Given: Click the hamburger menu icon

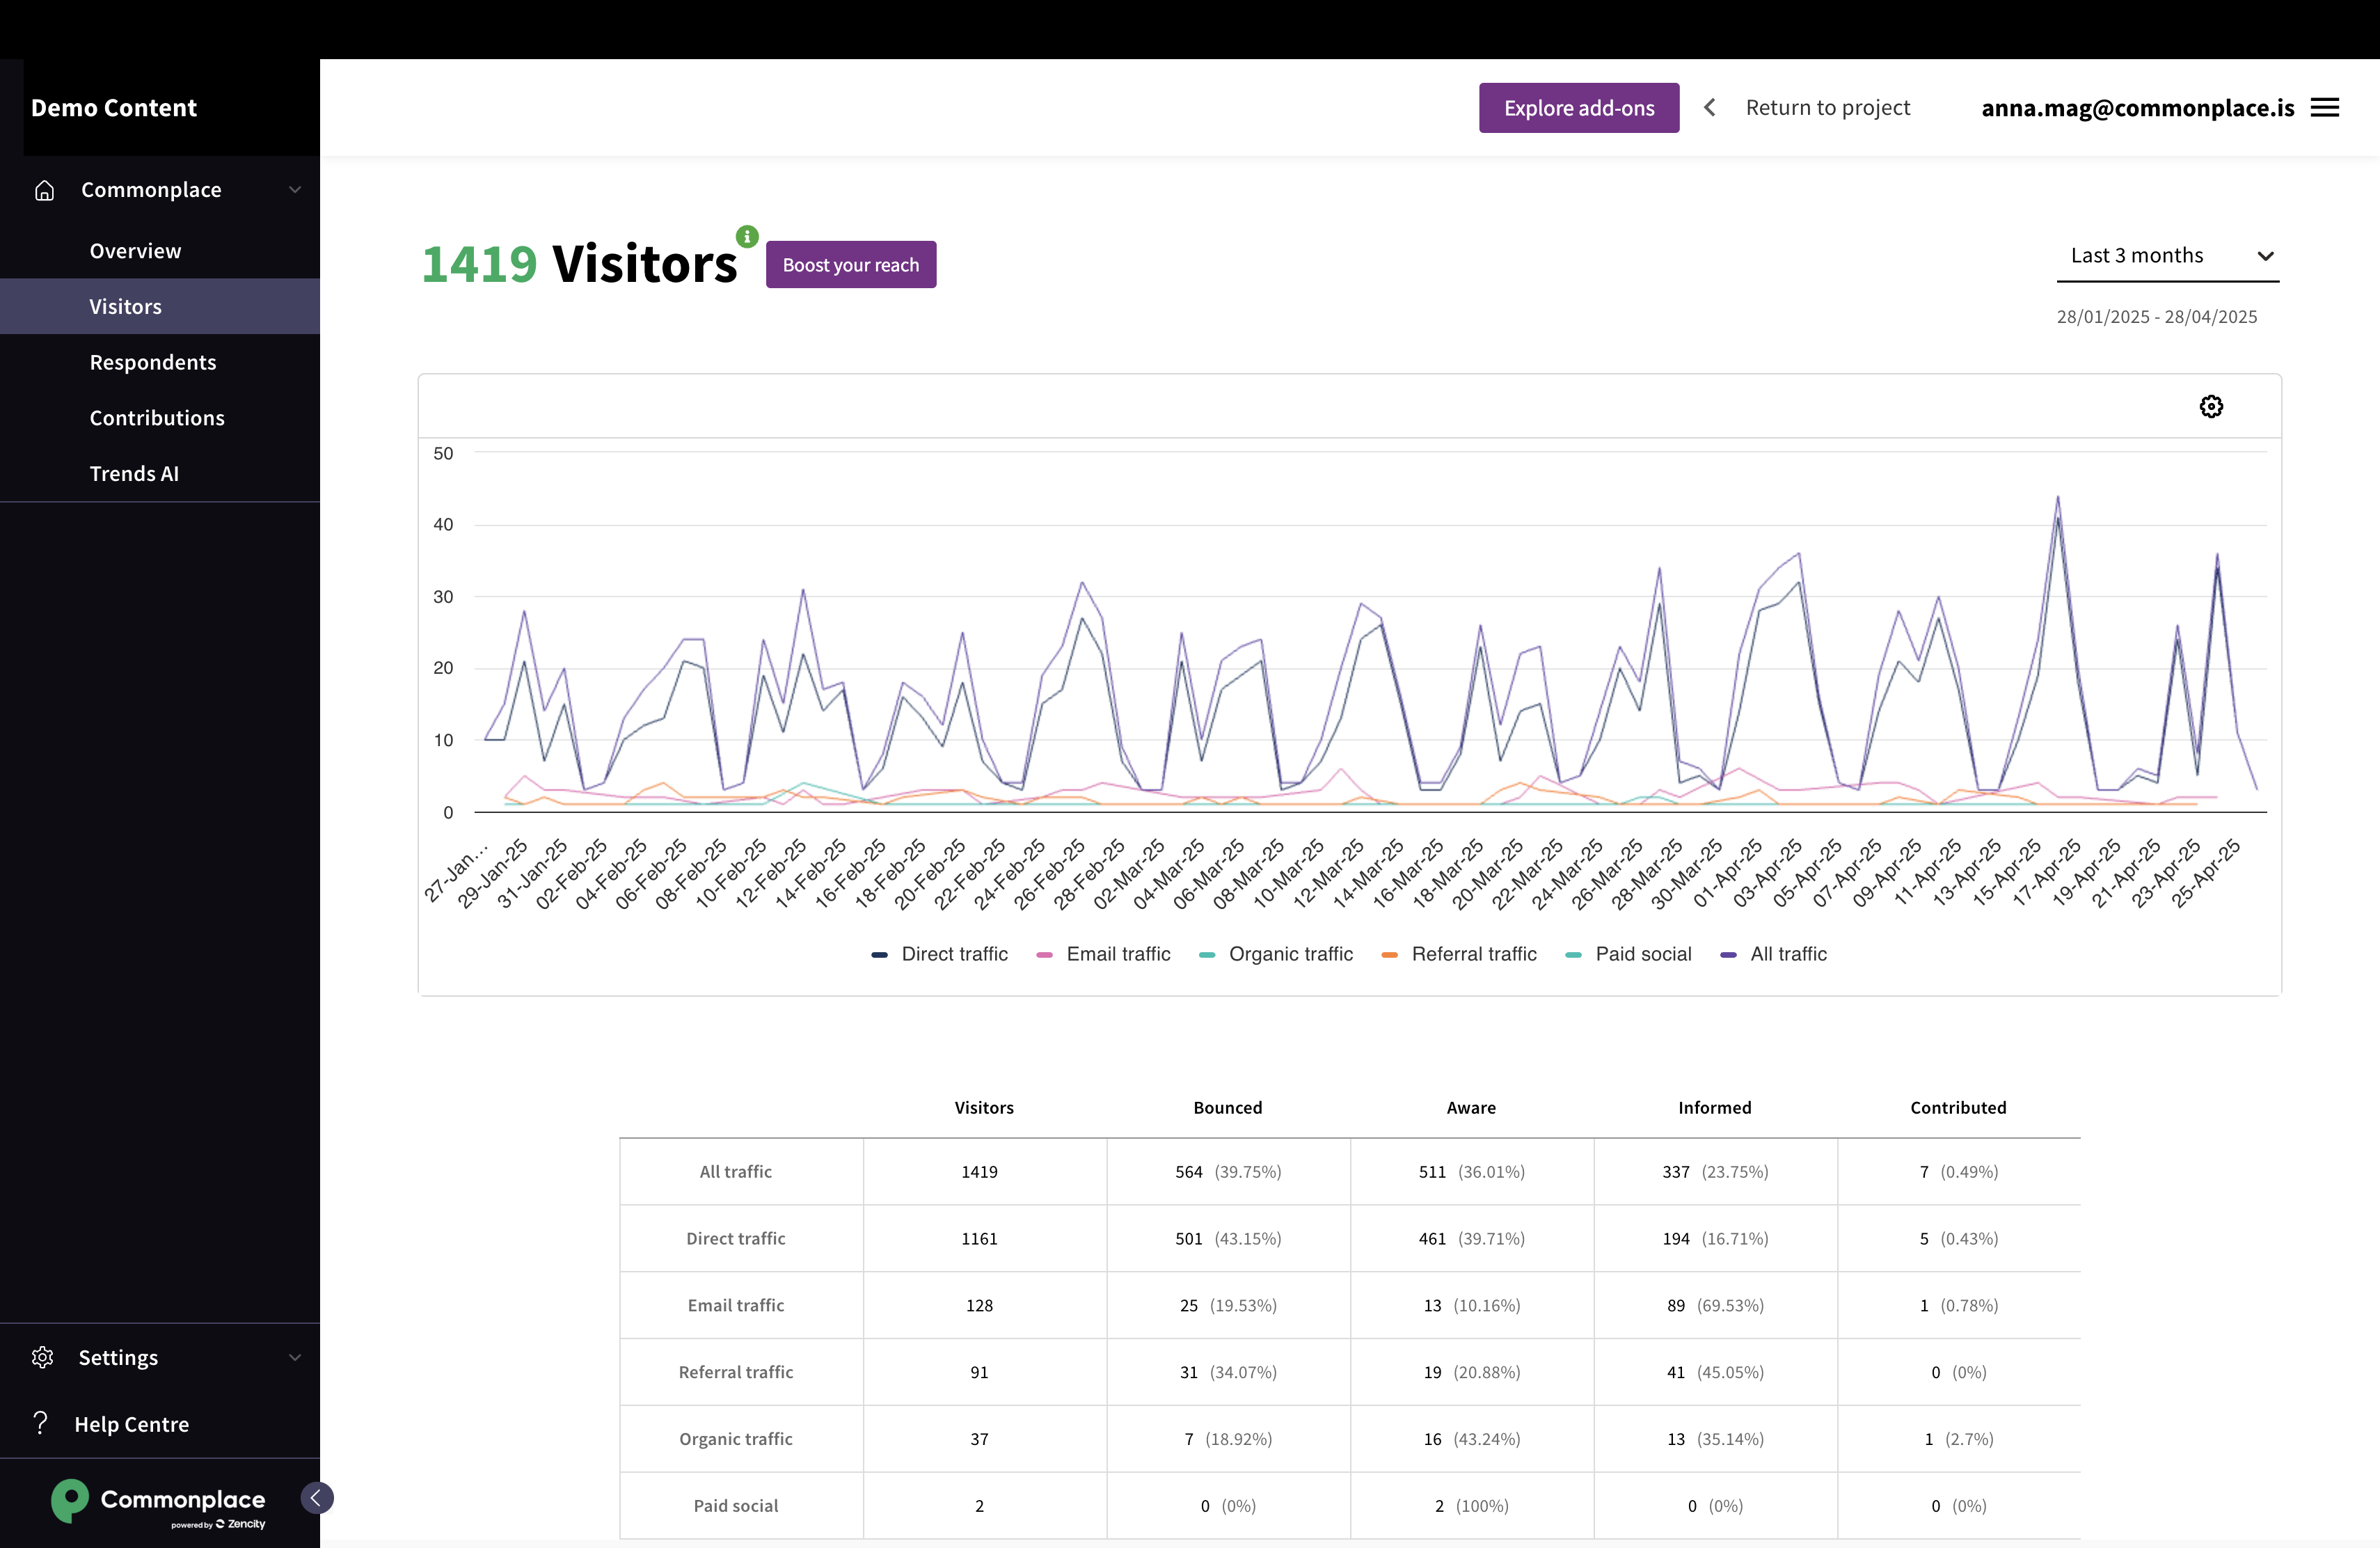Looking at the screenshot, I should [x=2325, y=108].
